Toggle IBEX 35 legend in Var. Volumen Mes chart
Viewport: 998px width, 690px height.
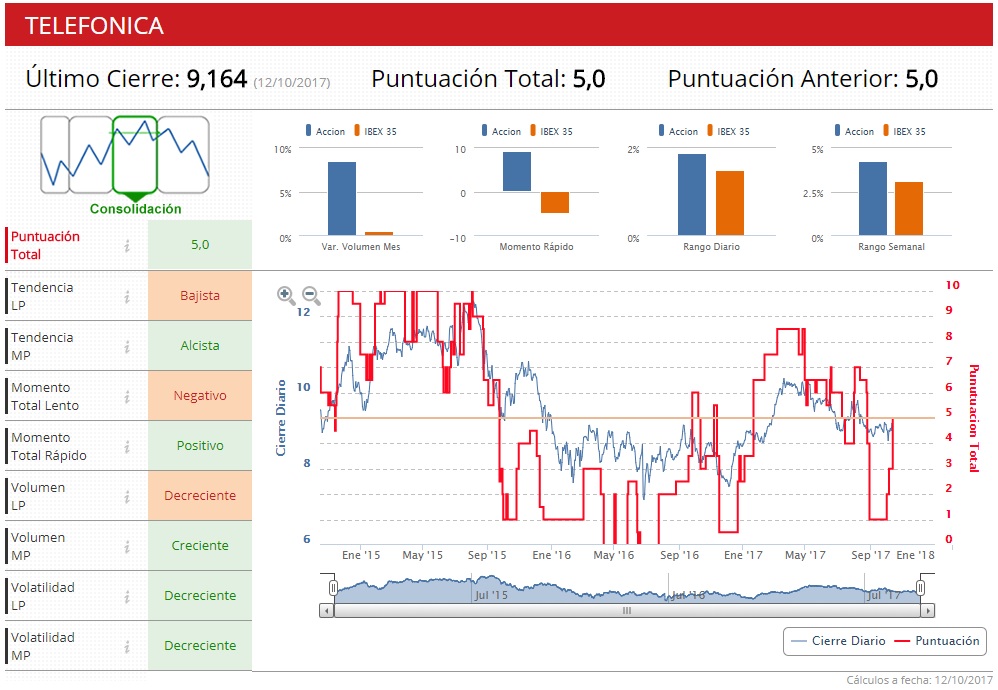pos(375,131)
